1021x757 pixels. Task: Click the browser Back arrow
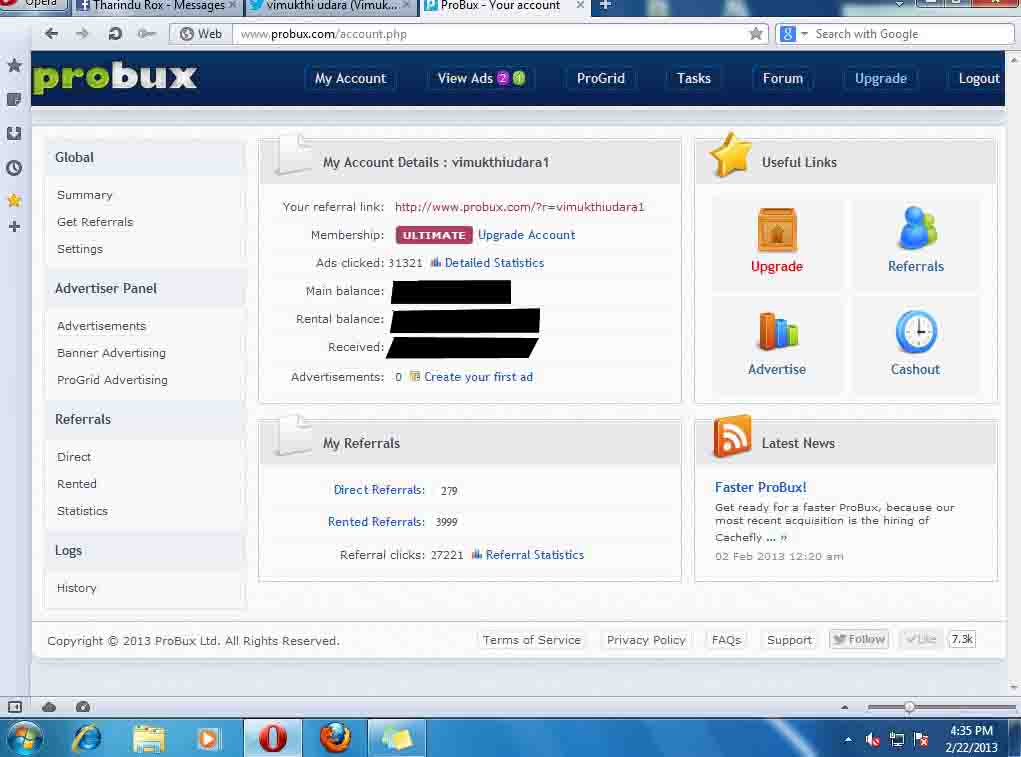pyautogui.click(x=51, y=34)
